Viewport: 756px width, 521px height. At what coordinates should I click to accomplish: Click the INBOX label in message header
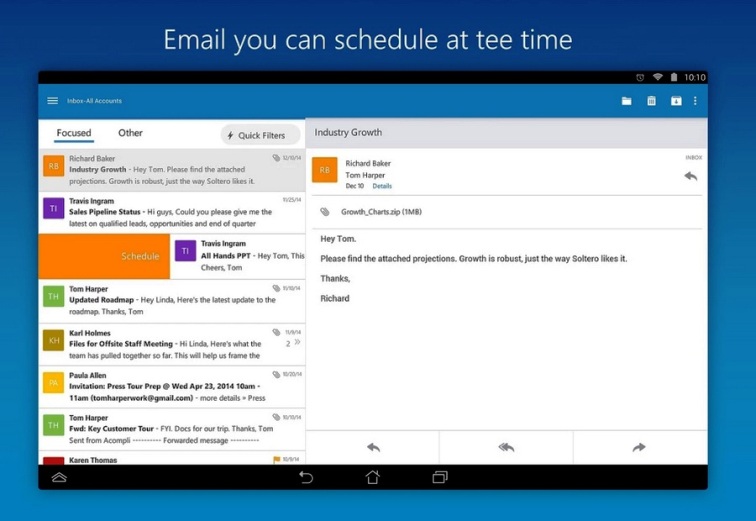(694, 158)
